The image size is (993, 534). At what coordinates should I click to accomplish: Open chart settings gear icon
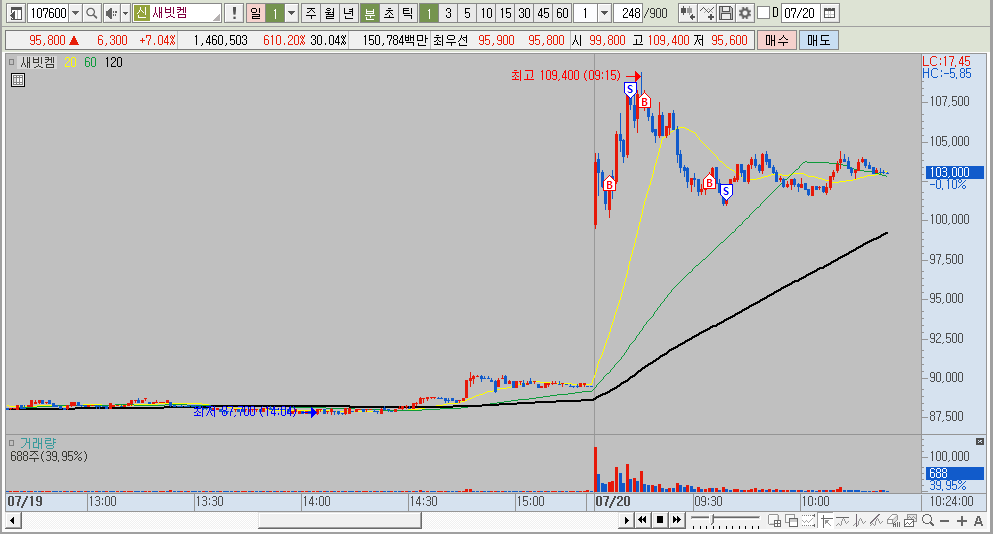(x=745, y=13)
